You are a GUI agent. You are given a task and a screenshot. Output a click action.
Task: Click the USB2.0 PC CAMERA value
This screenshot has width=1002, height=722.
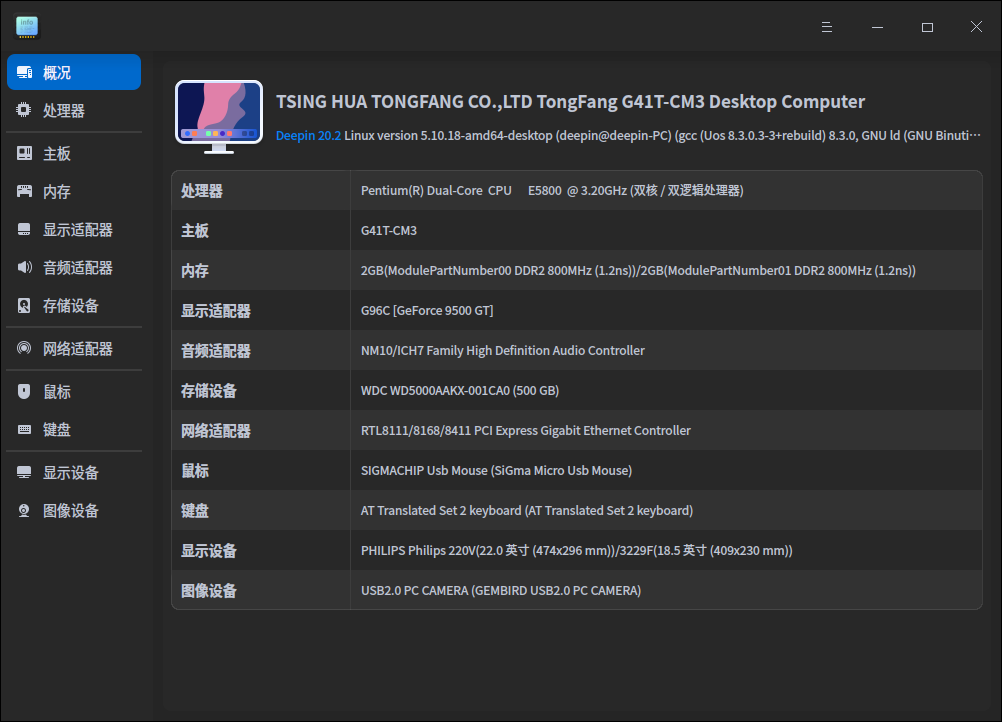[x=501, y=591]
